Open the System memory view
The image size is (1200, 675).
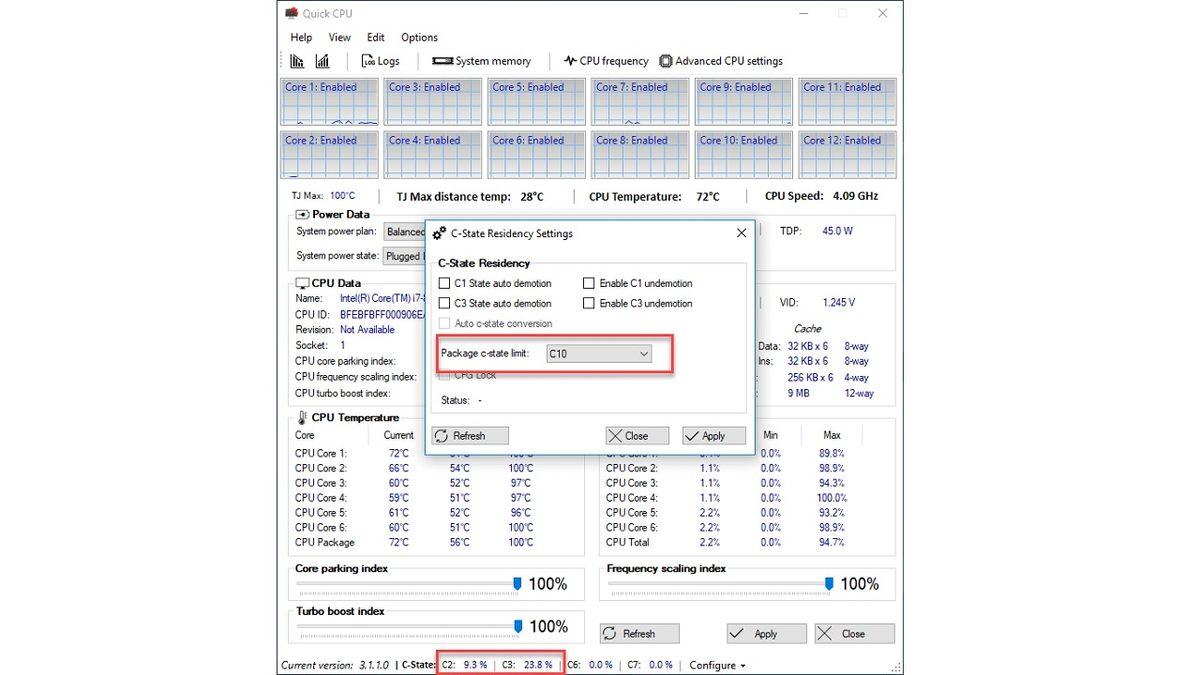tap(482, 60)
